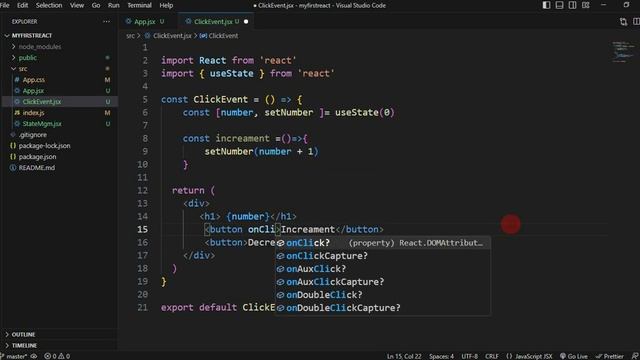Toggle the secondary side bar layout icon
This screenshot has height=360, width=640.
[572, 5]
